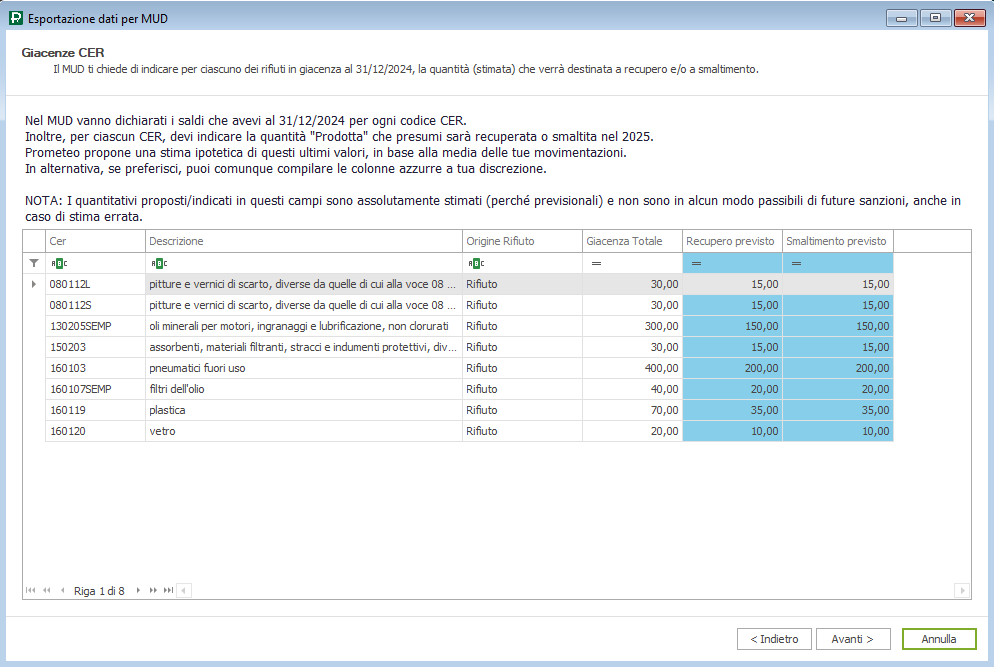Go to the next page in the navigator
Image resolution: width=994 pixels, height=667 pixels.
[153, 590]
